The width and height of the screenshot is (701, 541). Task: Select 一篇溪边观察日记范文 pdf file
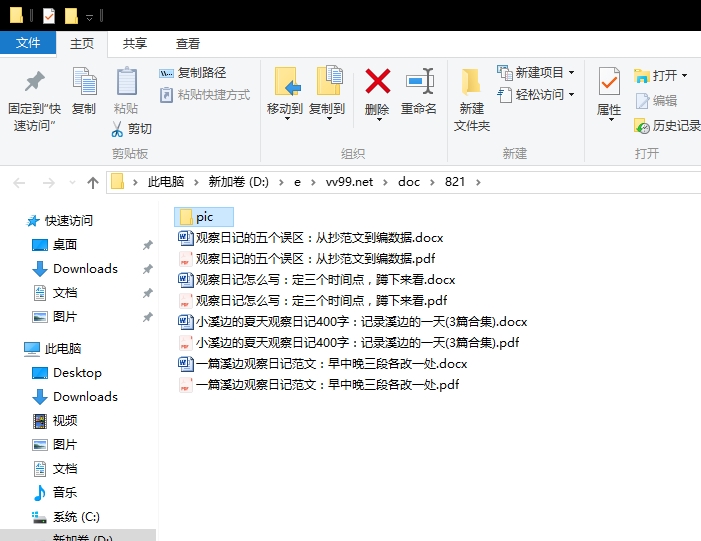click(319, 385)
